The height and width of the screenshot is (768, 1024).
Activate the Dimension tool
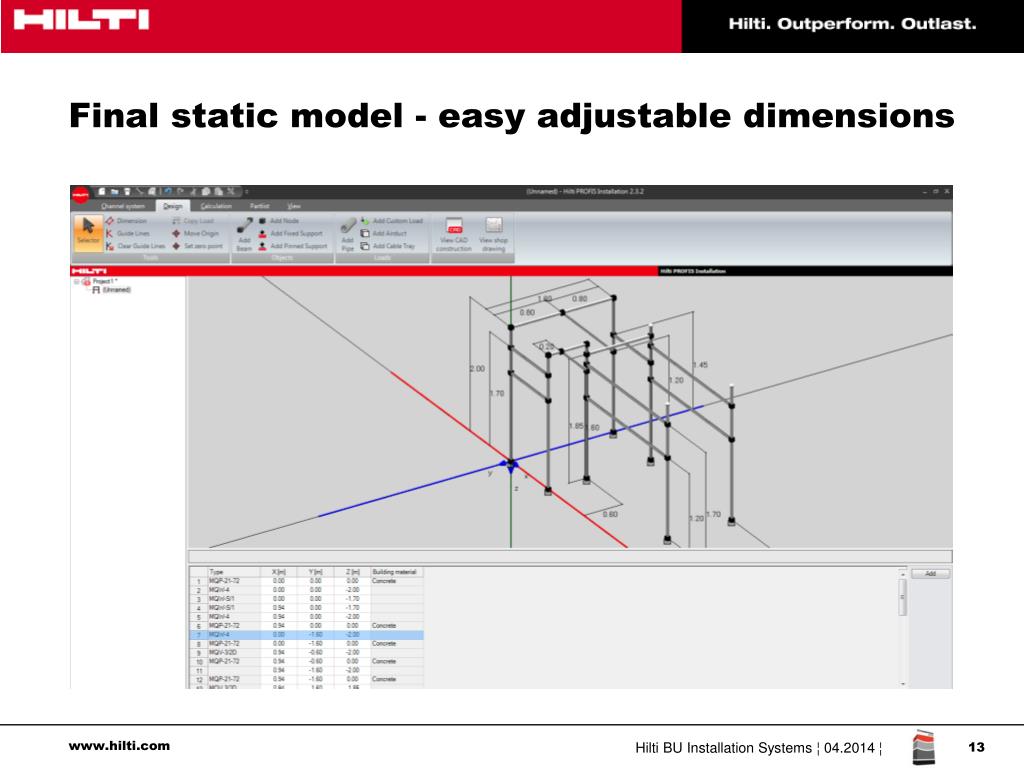[127, 221]
